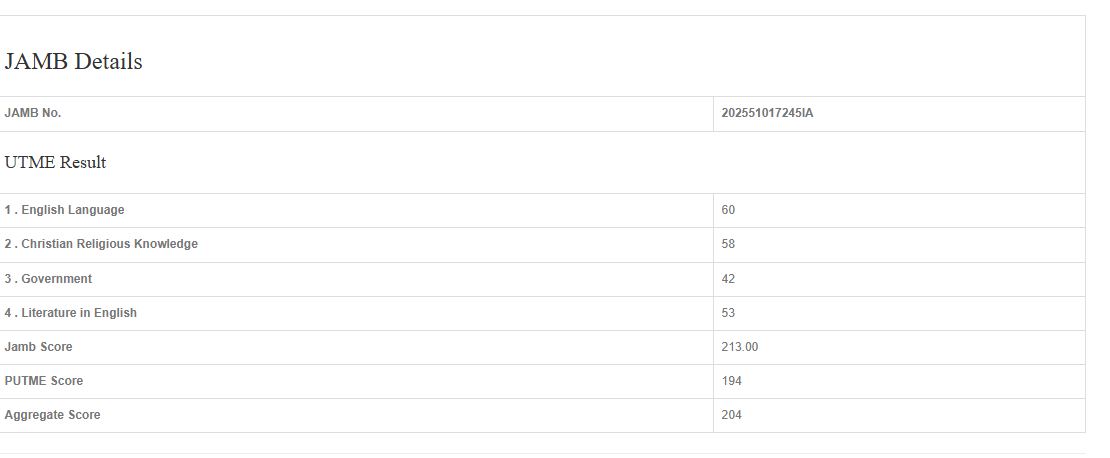Click the Aggregate Score value 204
The height and width of the screenshot is (458, 1110).
point(731,415)
